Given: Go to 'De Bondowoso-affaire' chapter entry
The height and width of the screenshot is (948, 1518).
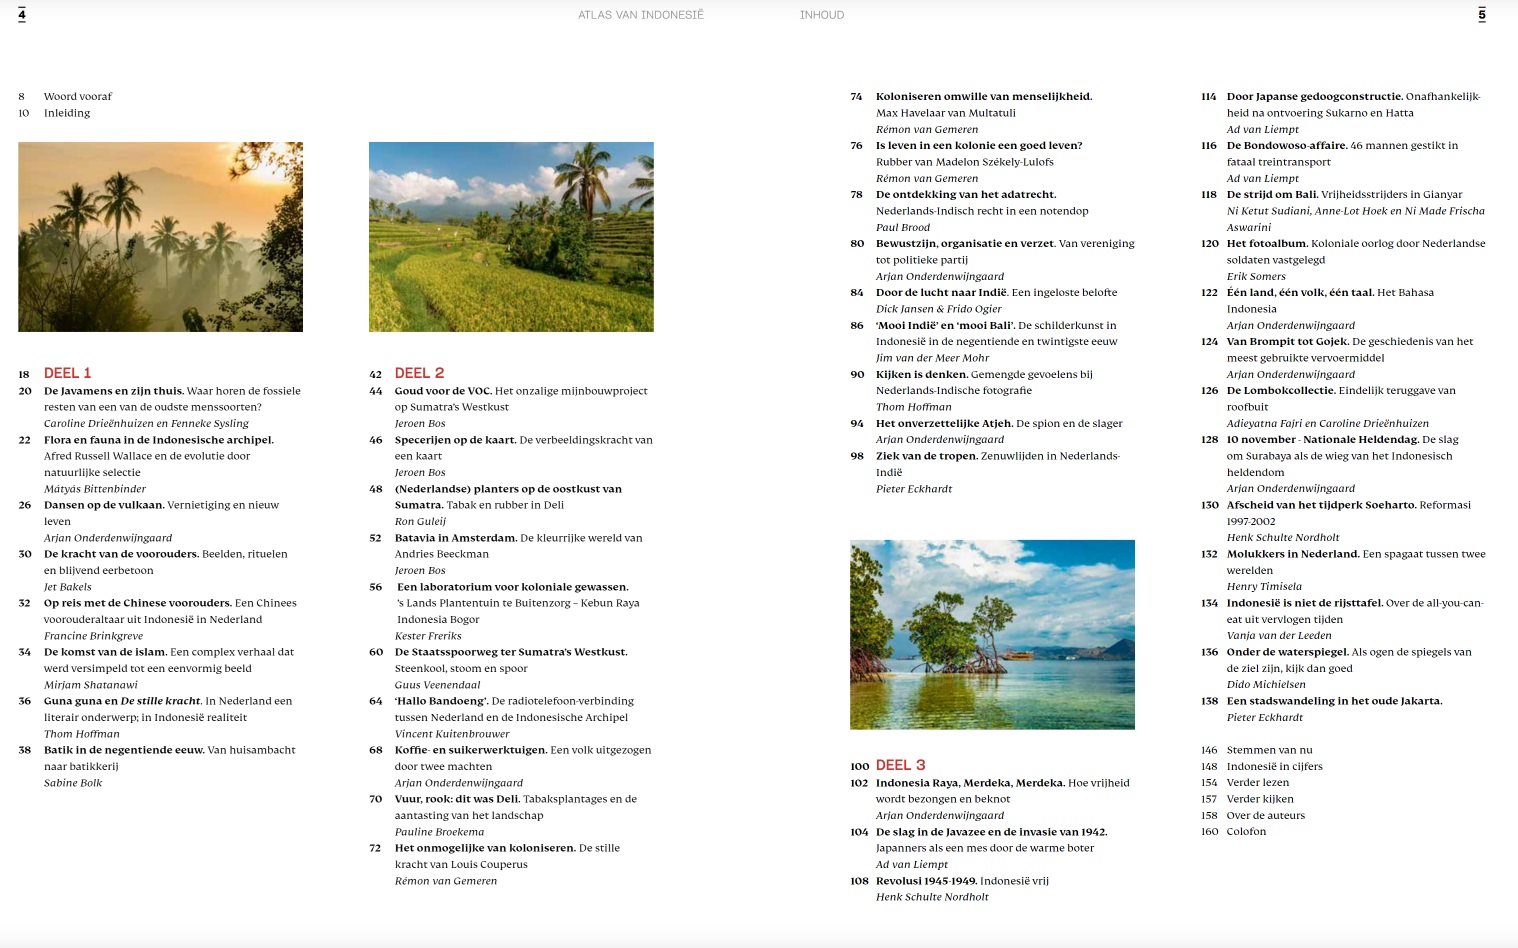Looking at the screenshot, I should 1286,146.
